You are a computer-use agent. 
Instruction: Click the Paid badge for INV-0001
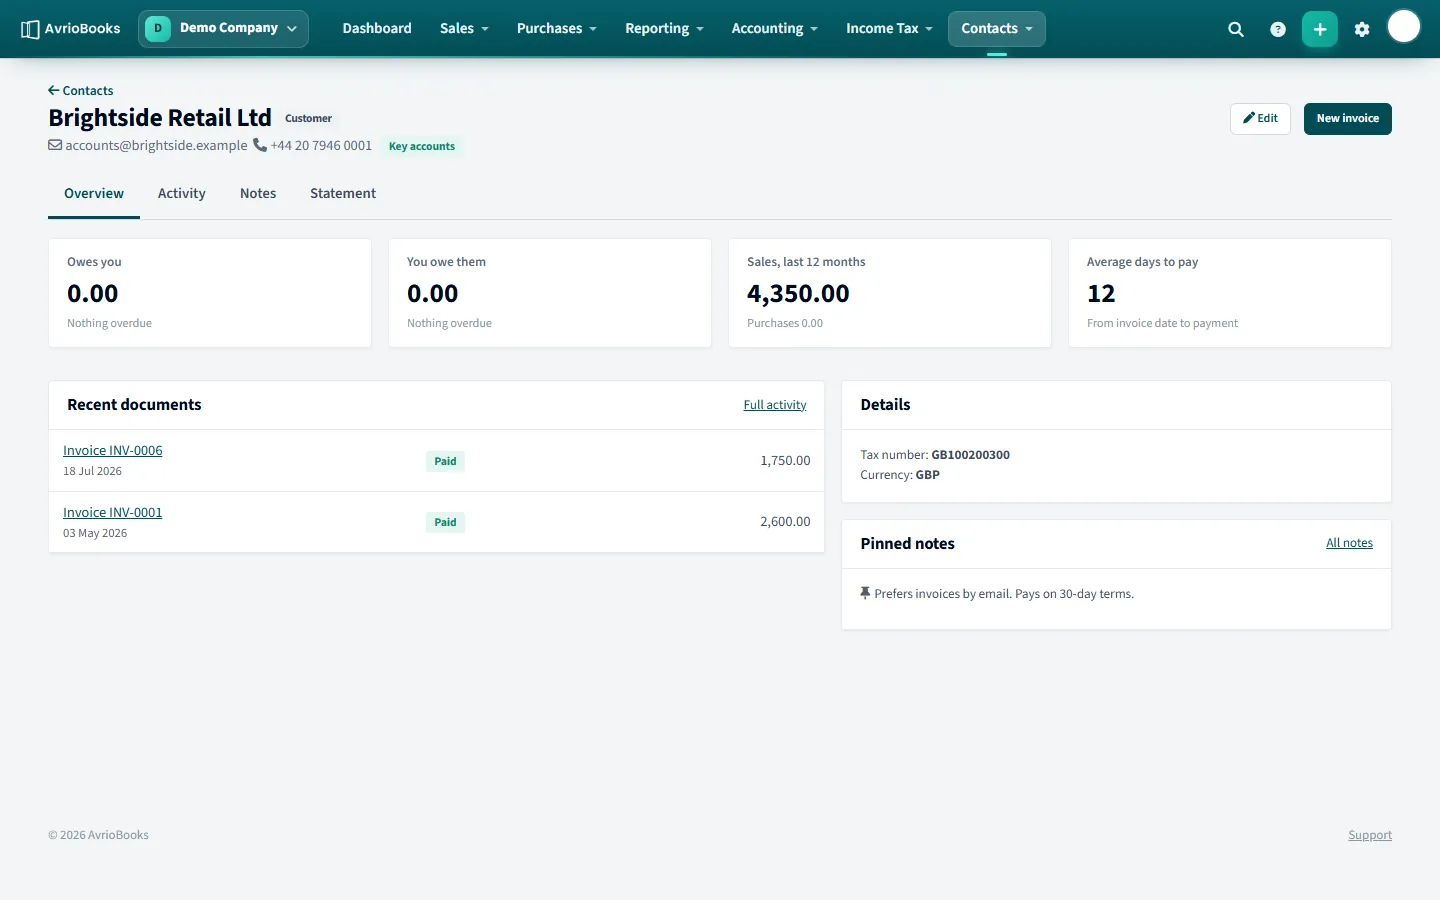point(445,522)
